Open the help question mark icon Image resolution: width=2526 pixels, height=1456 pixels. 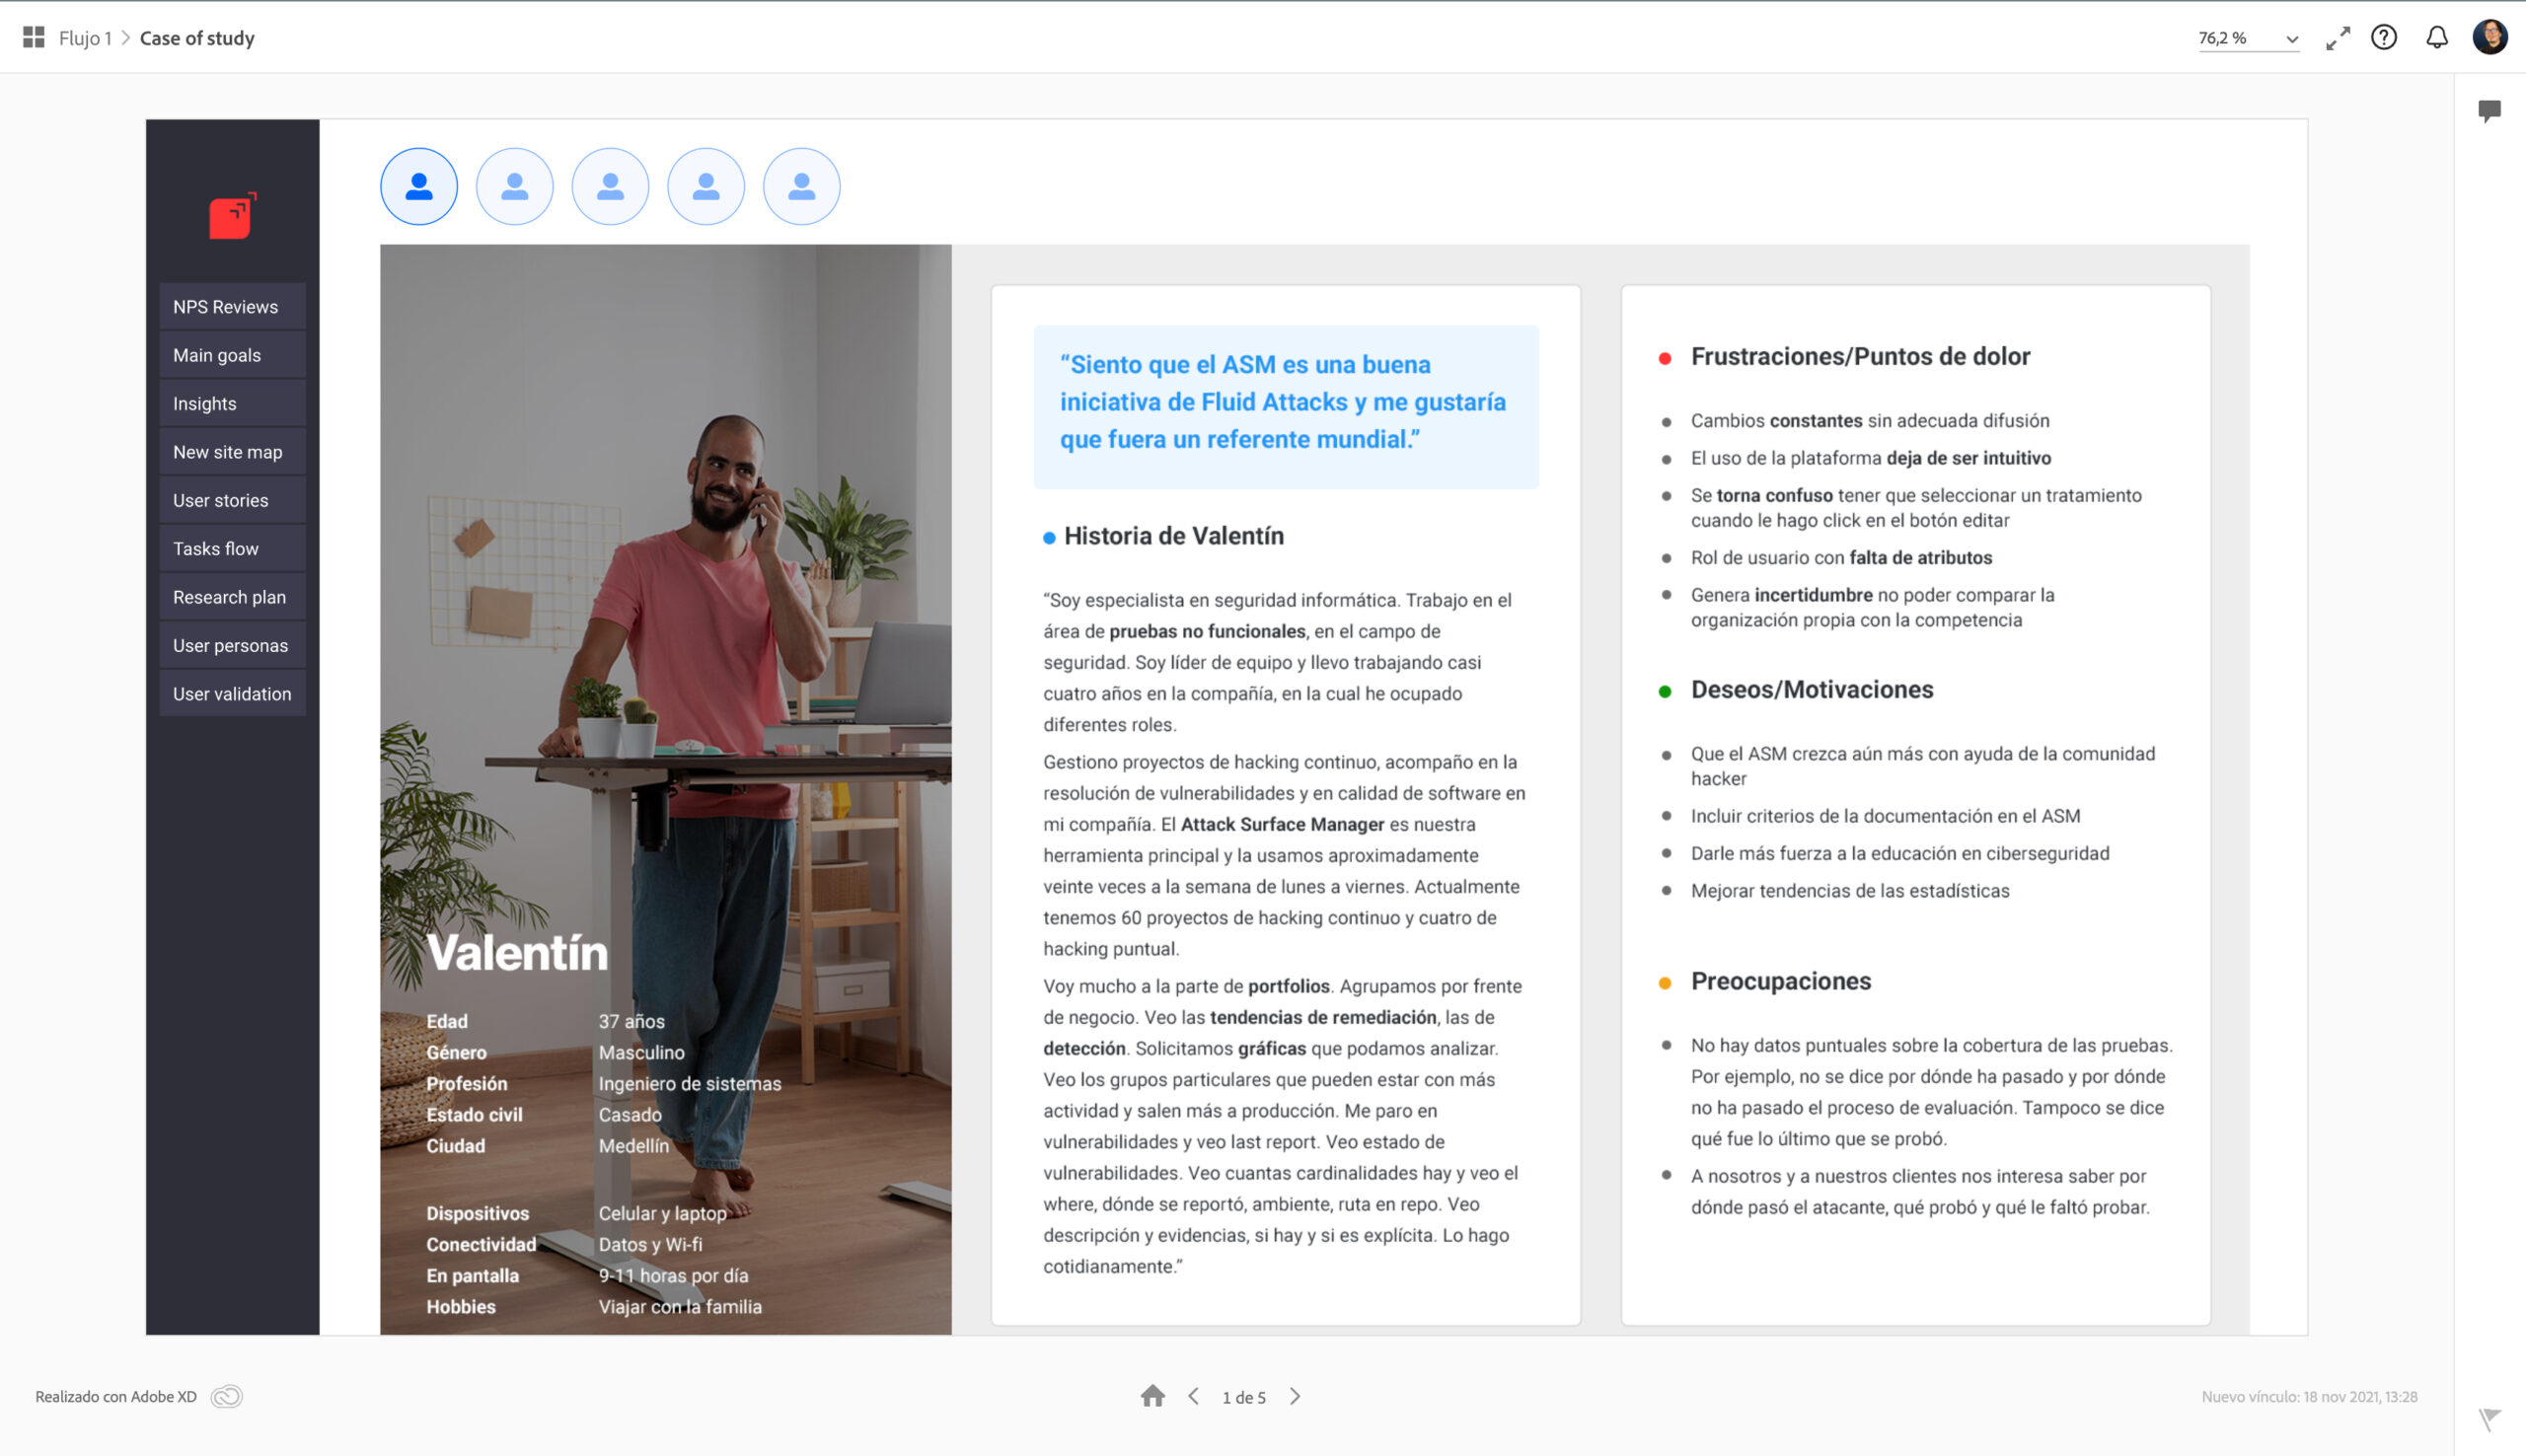click(x=2384, y=38)
